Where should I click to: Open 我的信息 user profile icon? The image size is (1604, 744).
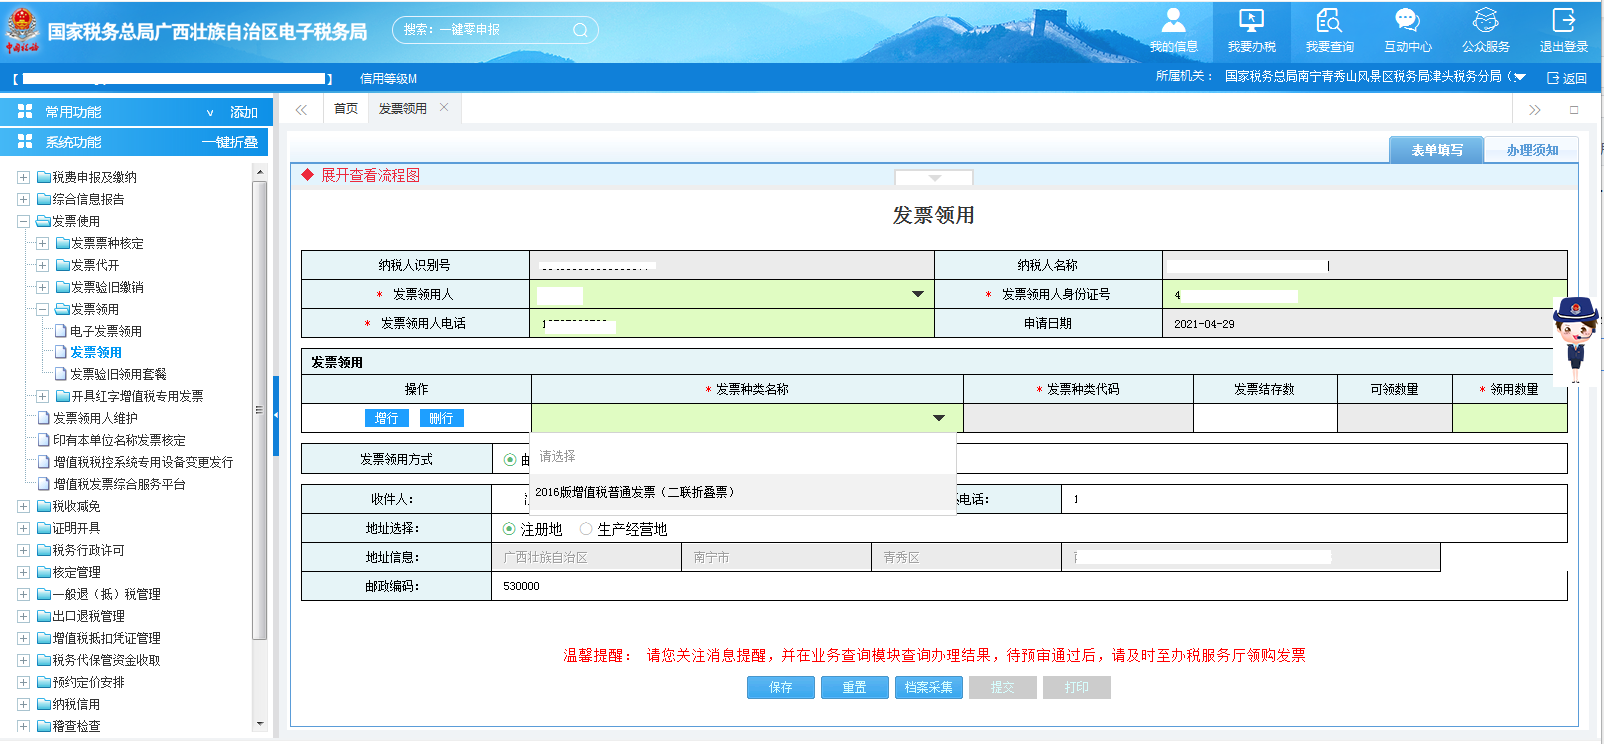(1173, 22)
